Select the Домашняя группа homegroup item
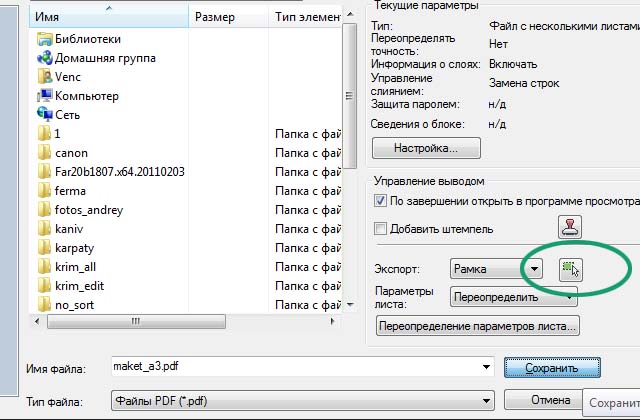This screenshot has height=420, width=640. pos(45,58)
